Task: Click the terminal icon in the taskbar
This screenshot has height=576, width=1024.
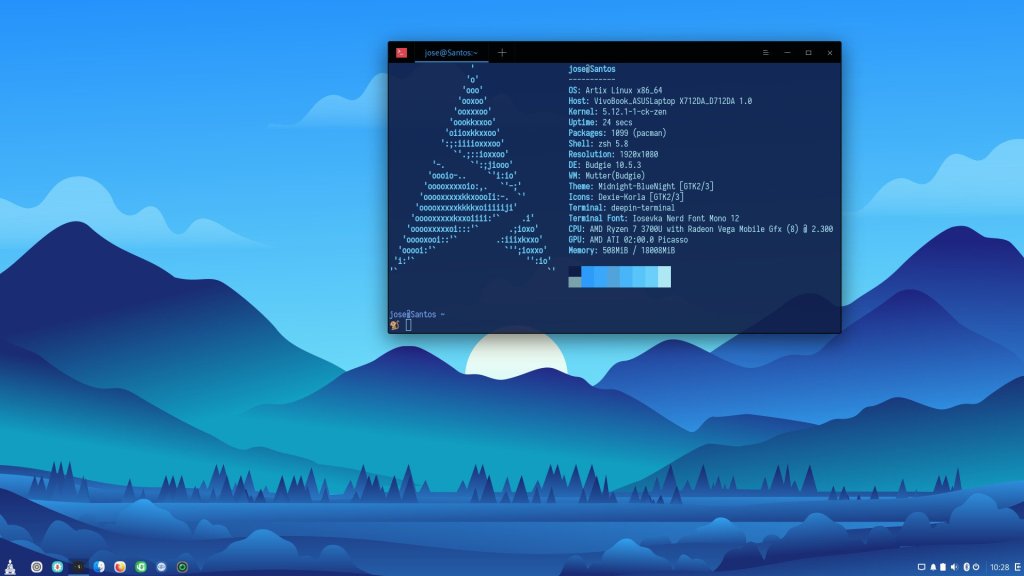Action: (x=78, y=567)
